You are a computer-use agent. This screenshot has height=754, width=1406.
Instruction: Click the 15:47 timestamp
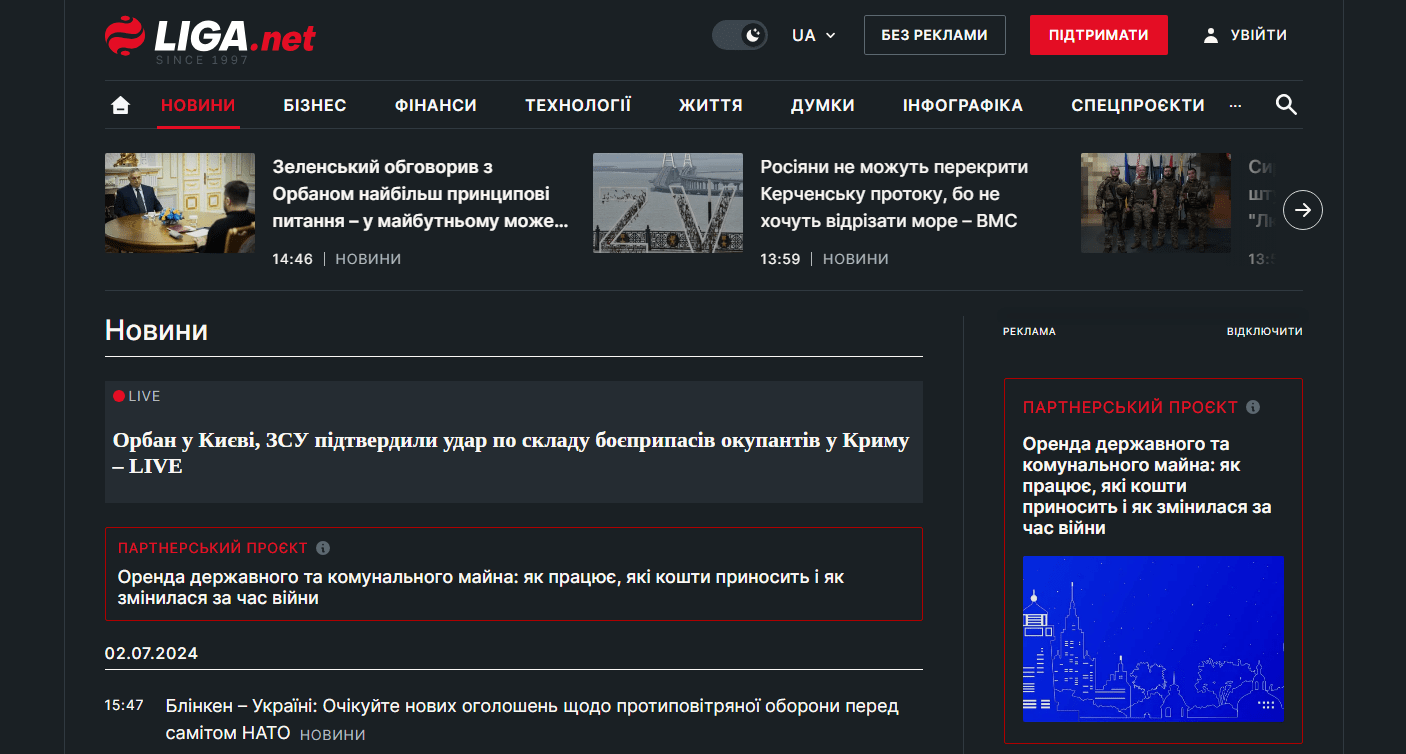(124, 705)
